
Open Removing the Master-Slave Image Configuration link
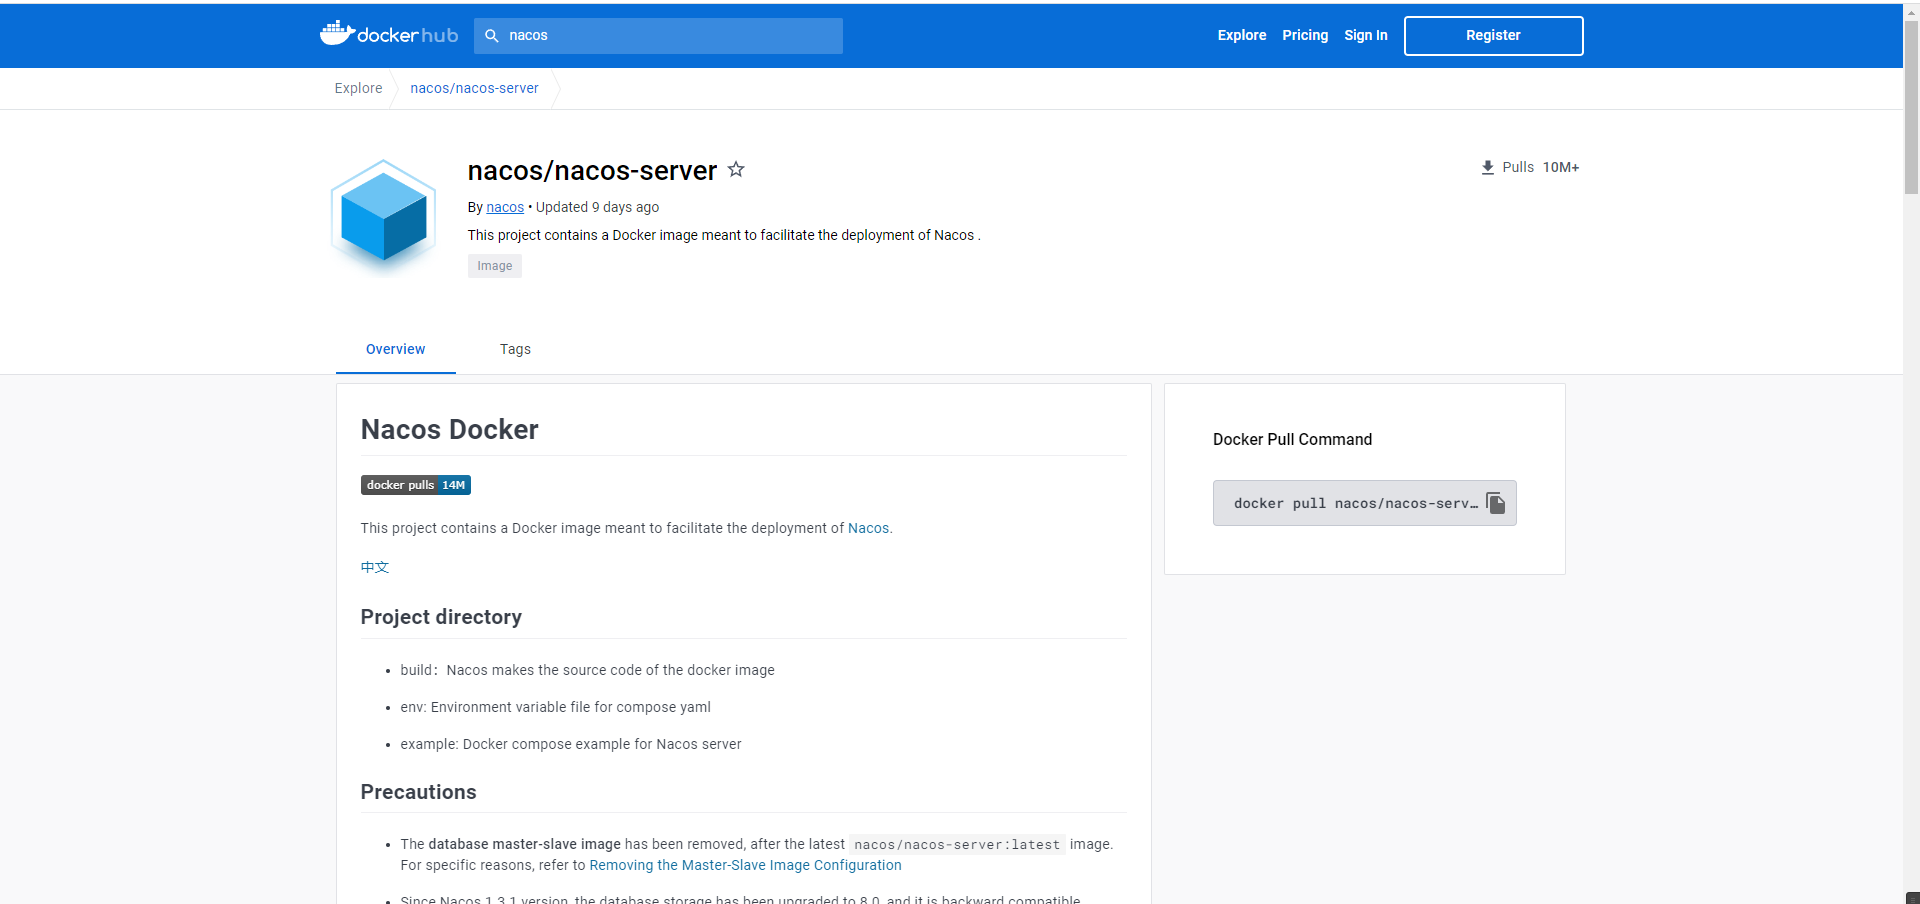745,865
